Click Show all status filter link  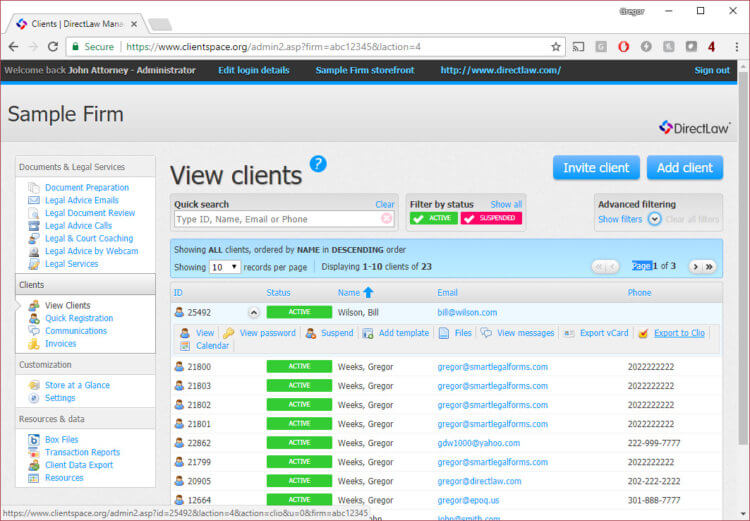(506, 204)
